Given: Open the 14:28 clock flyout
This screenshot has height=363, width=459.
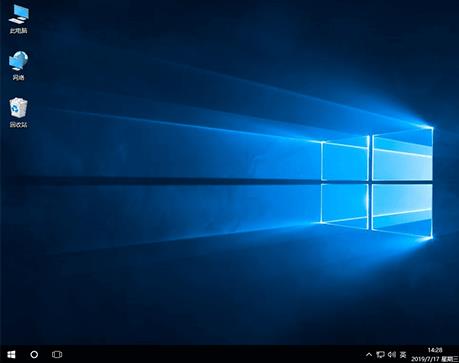Looking at the screenshot, I should (435, 350).
